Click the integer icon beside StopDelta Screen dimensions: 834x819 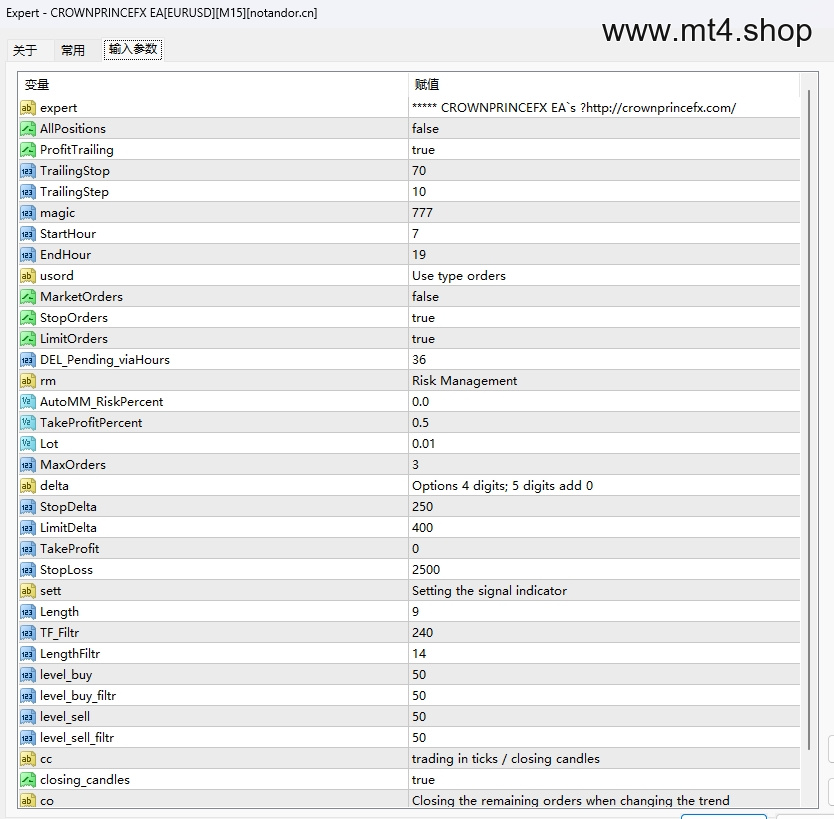tap(28, 507)
